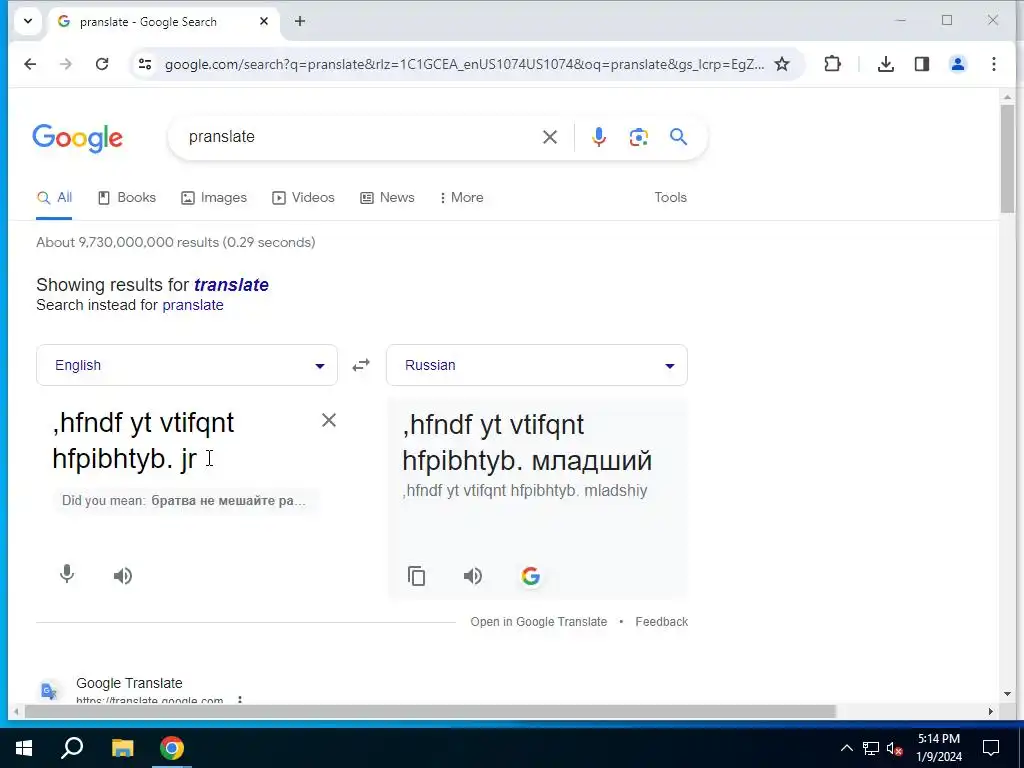Image resolution: width=1024 pixels, height=768 pixels.
Task: Open in Google Translate
Action: point(539,622)
